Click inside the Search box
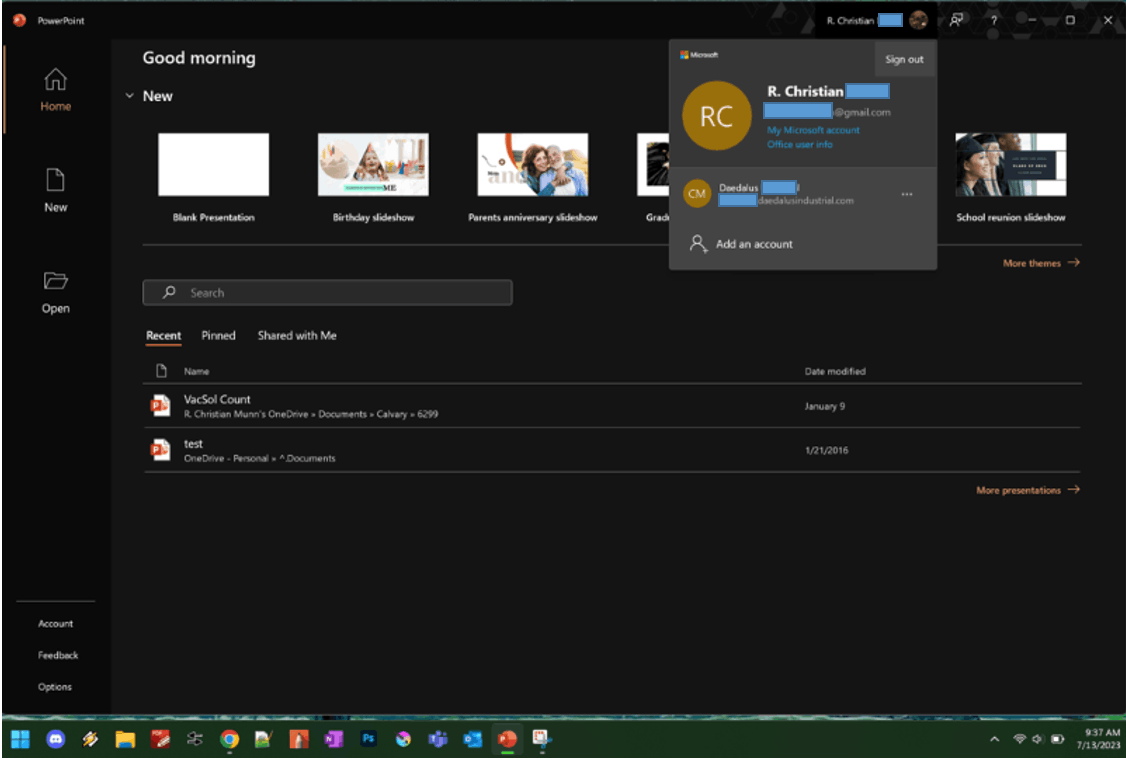1126x761 pixels. tap(327, 292)
